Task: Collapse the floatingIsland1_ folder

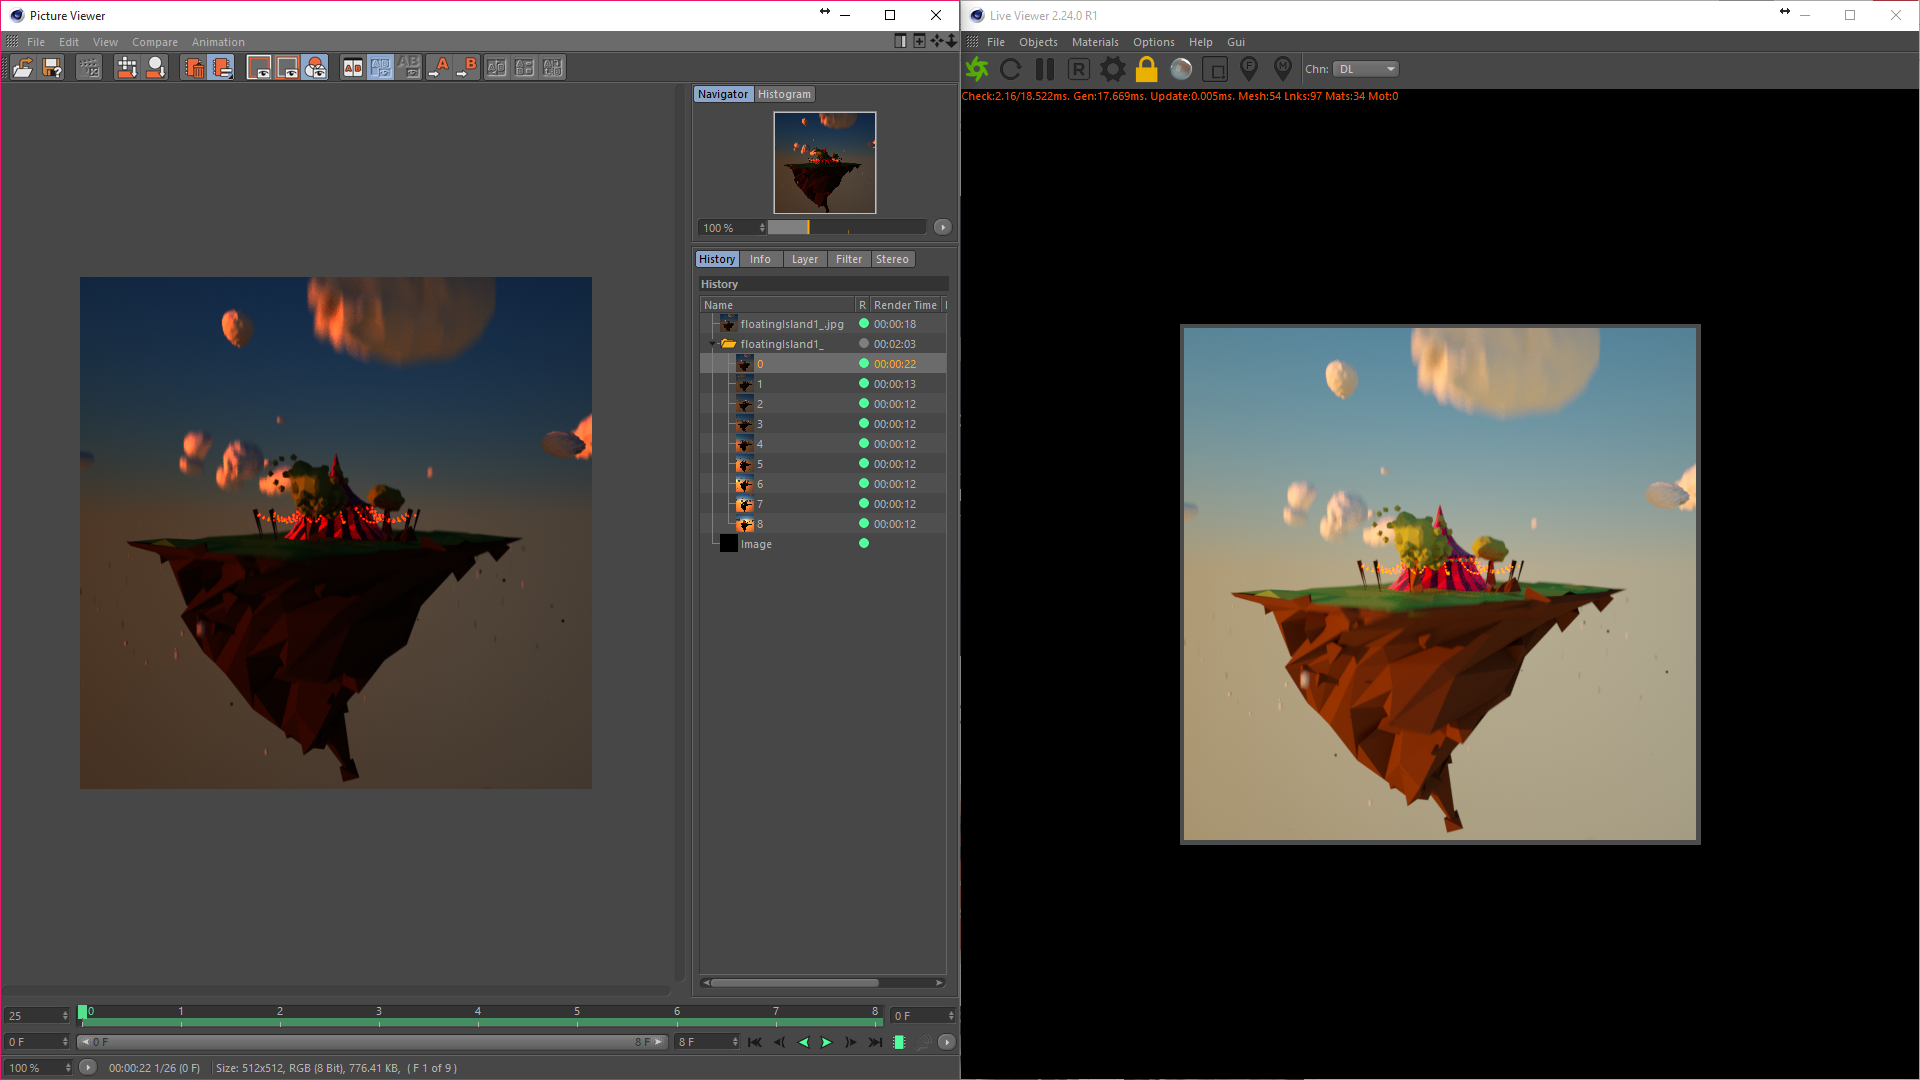Action: (713, 344)
